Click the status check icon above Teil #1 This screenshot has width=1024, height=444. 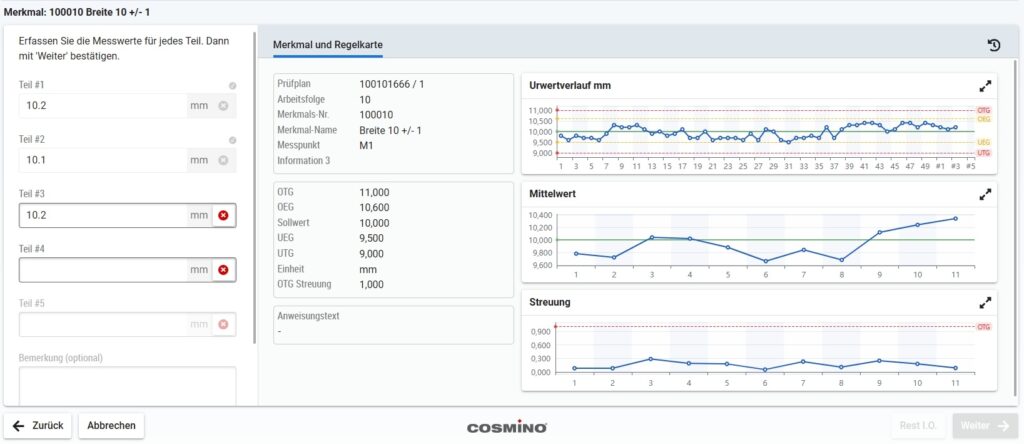(x=232, y=86)
